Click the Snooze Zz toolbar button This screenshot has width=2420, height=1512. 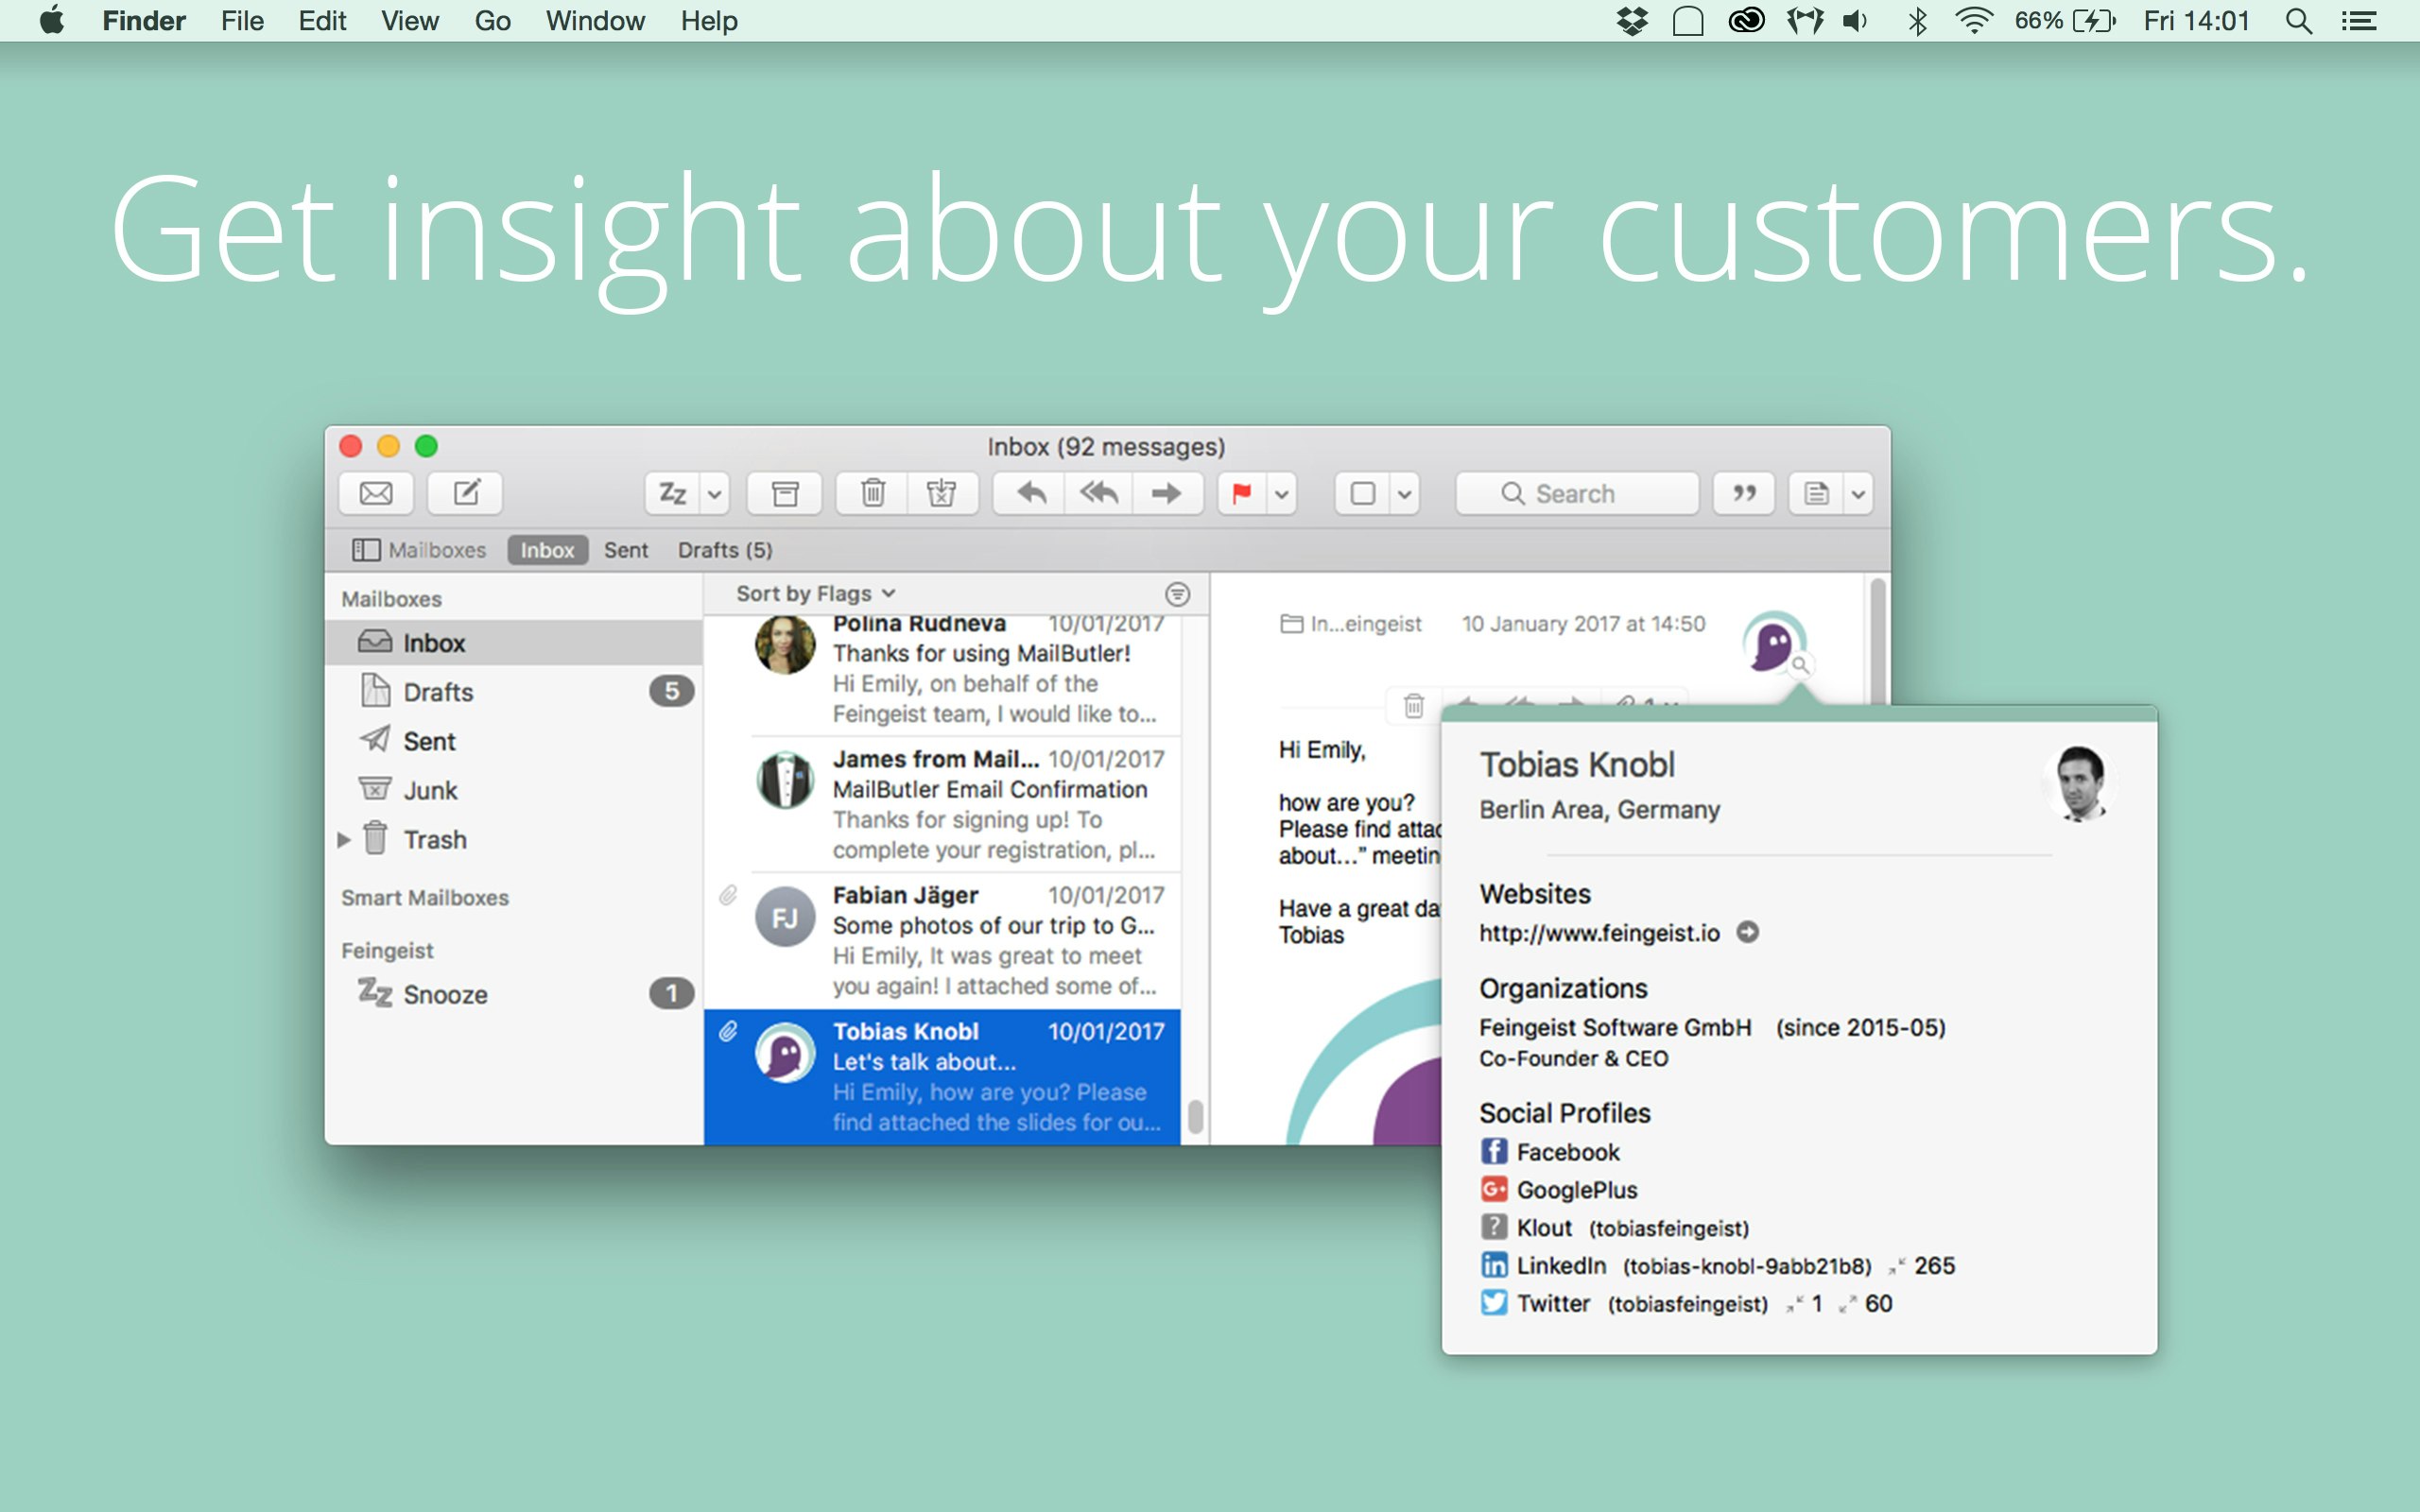673,493
